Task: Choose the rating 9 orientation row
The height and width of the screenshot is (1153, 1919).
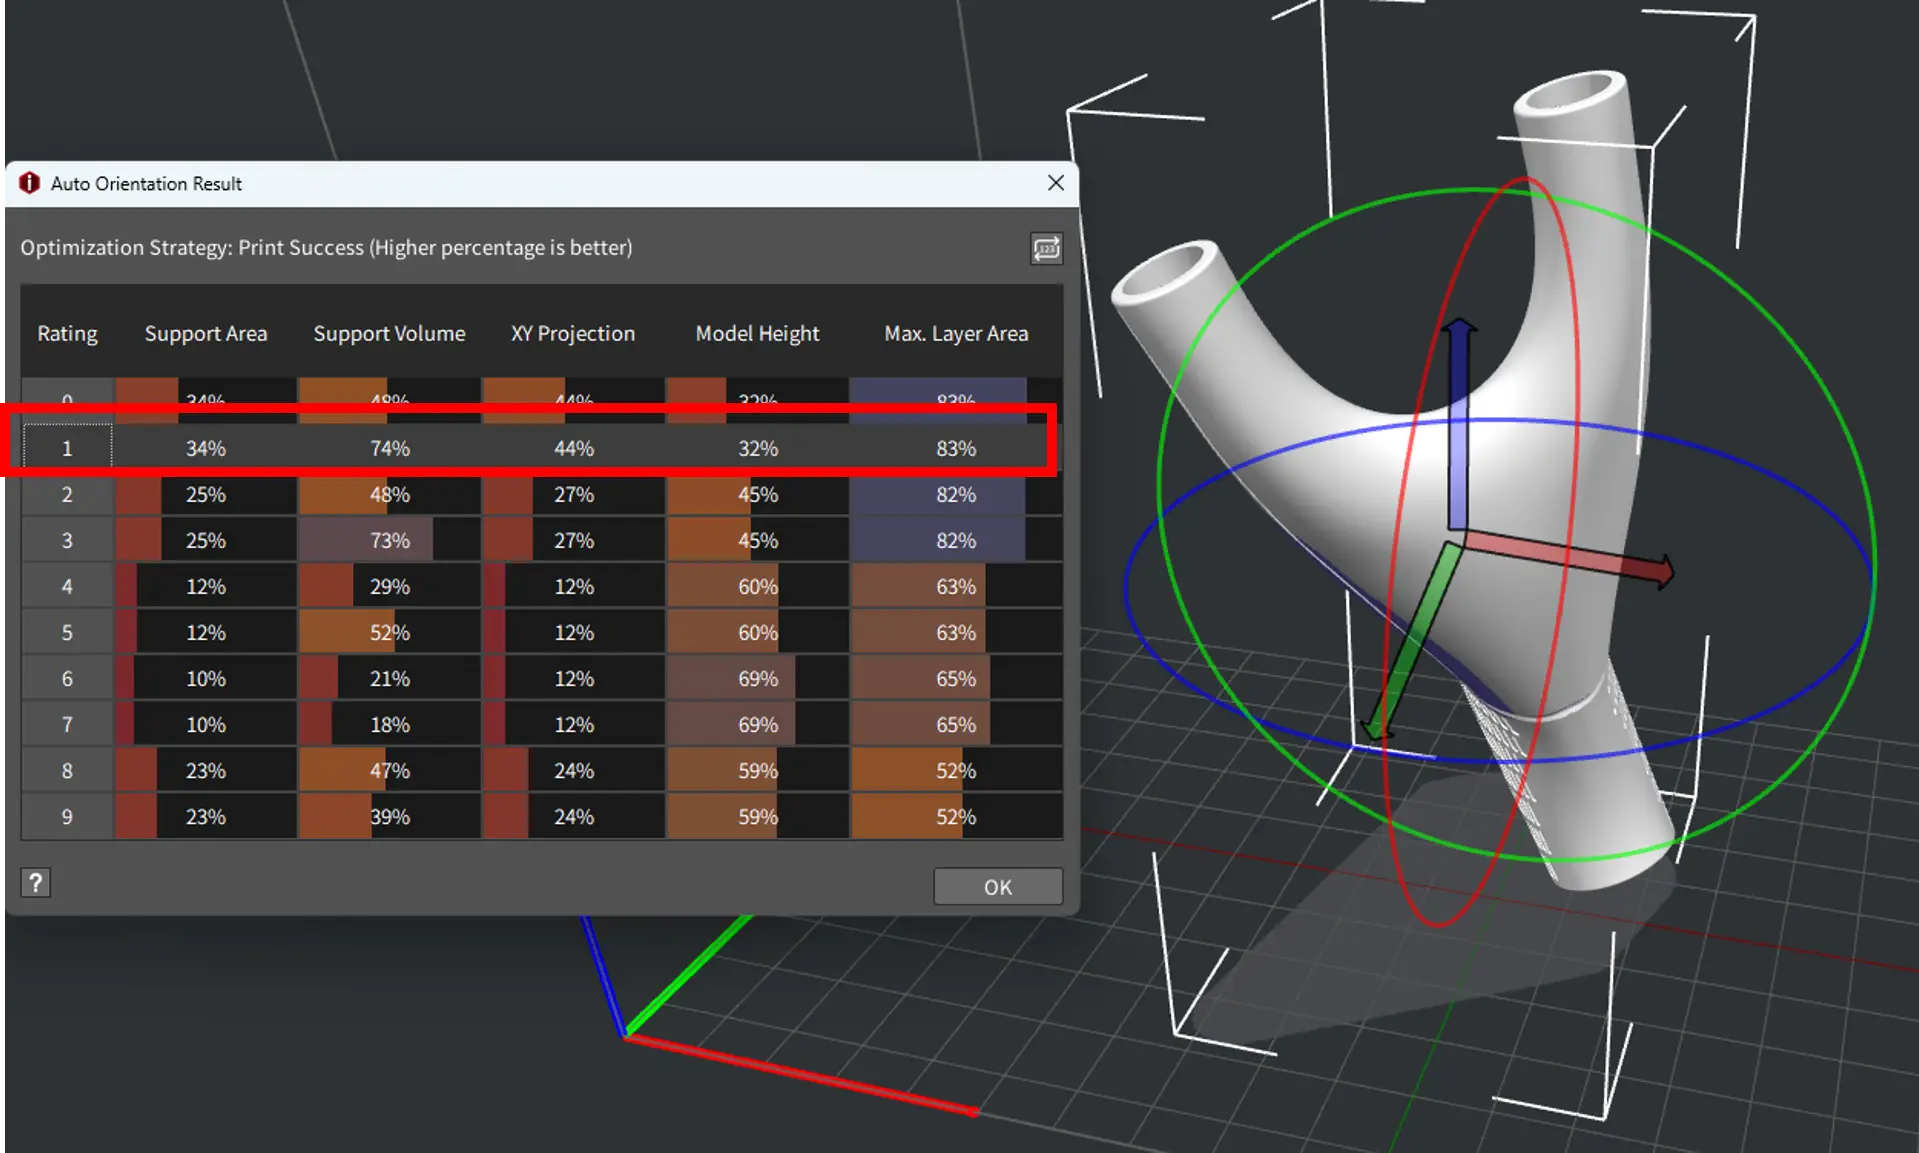Action: [67, 817]
